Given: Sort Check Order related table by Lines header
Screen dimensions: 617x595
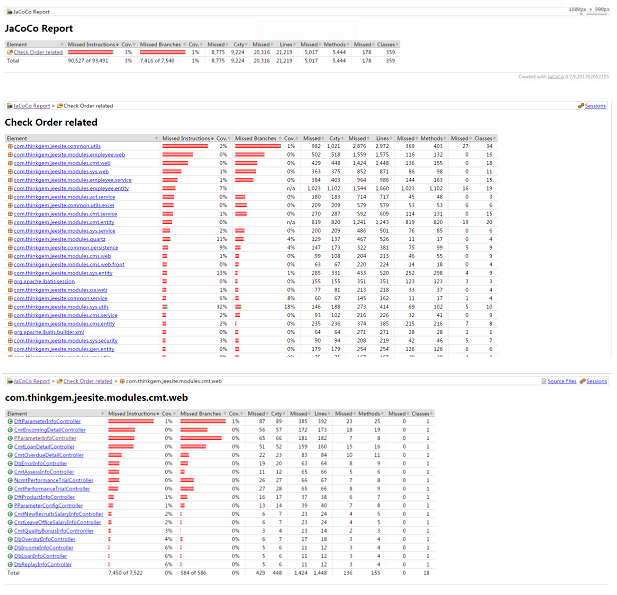Looking at the screenshot, I should click(x=382, y=139).
